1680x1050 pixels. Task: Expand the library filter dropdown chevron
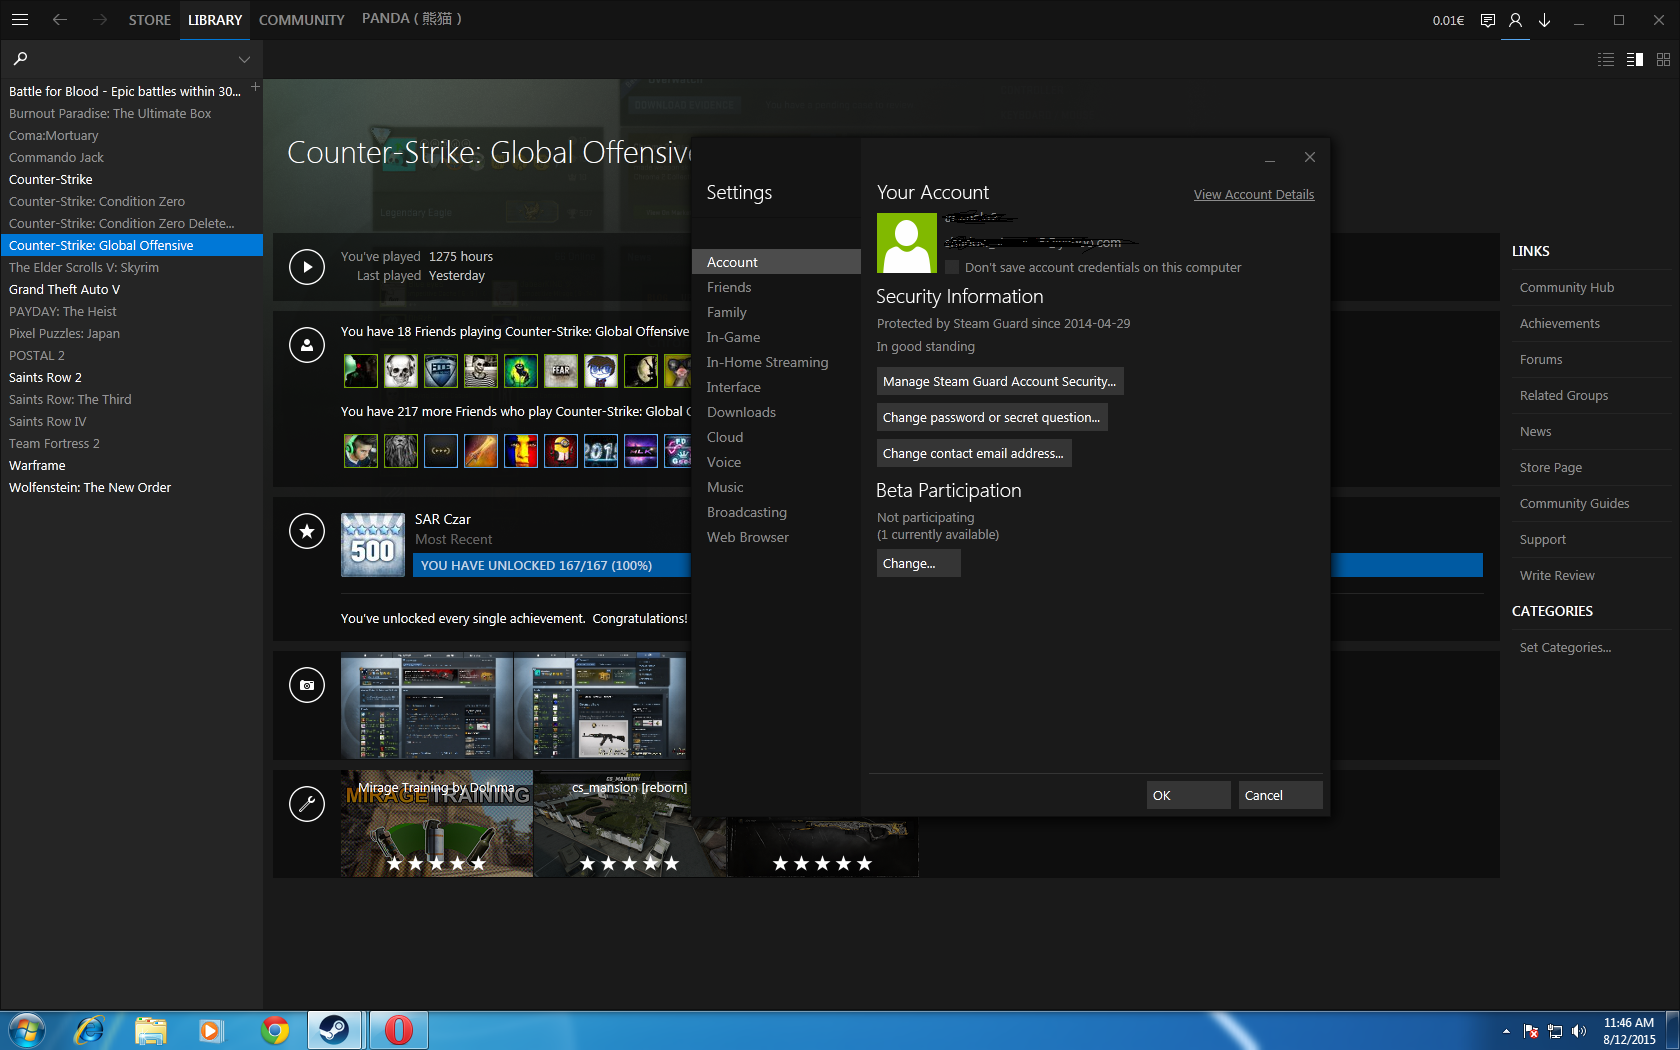244,59
